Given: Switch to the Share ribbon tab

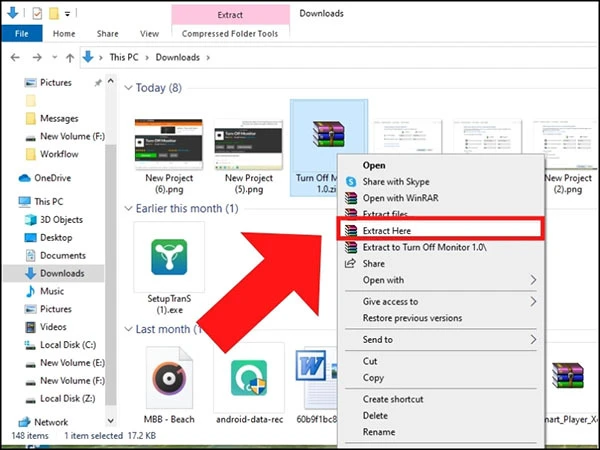Looking at the screenshot, I should click(x=108, y=34).
